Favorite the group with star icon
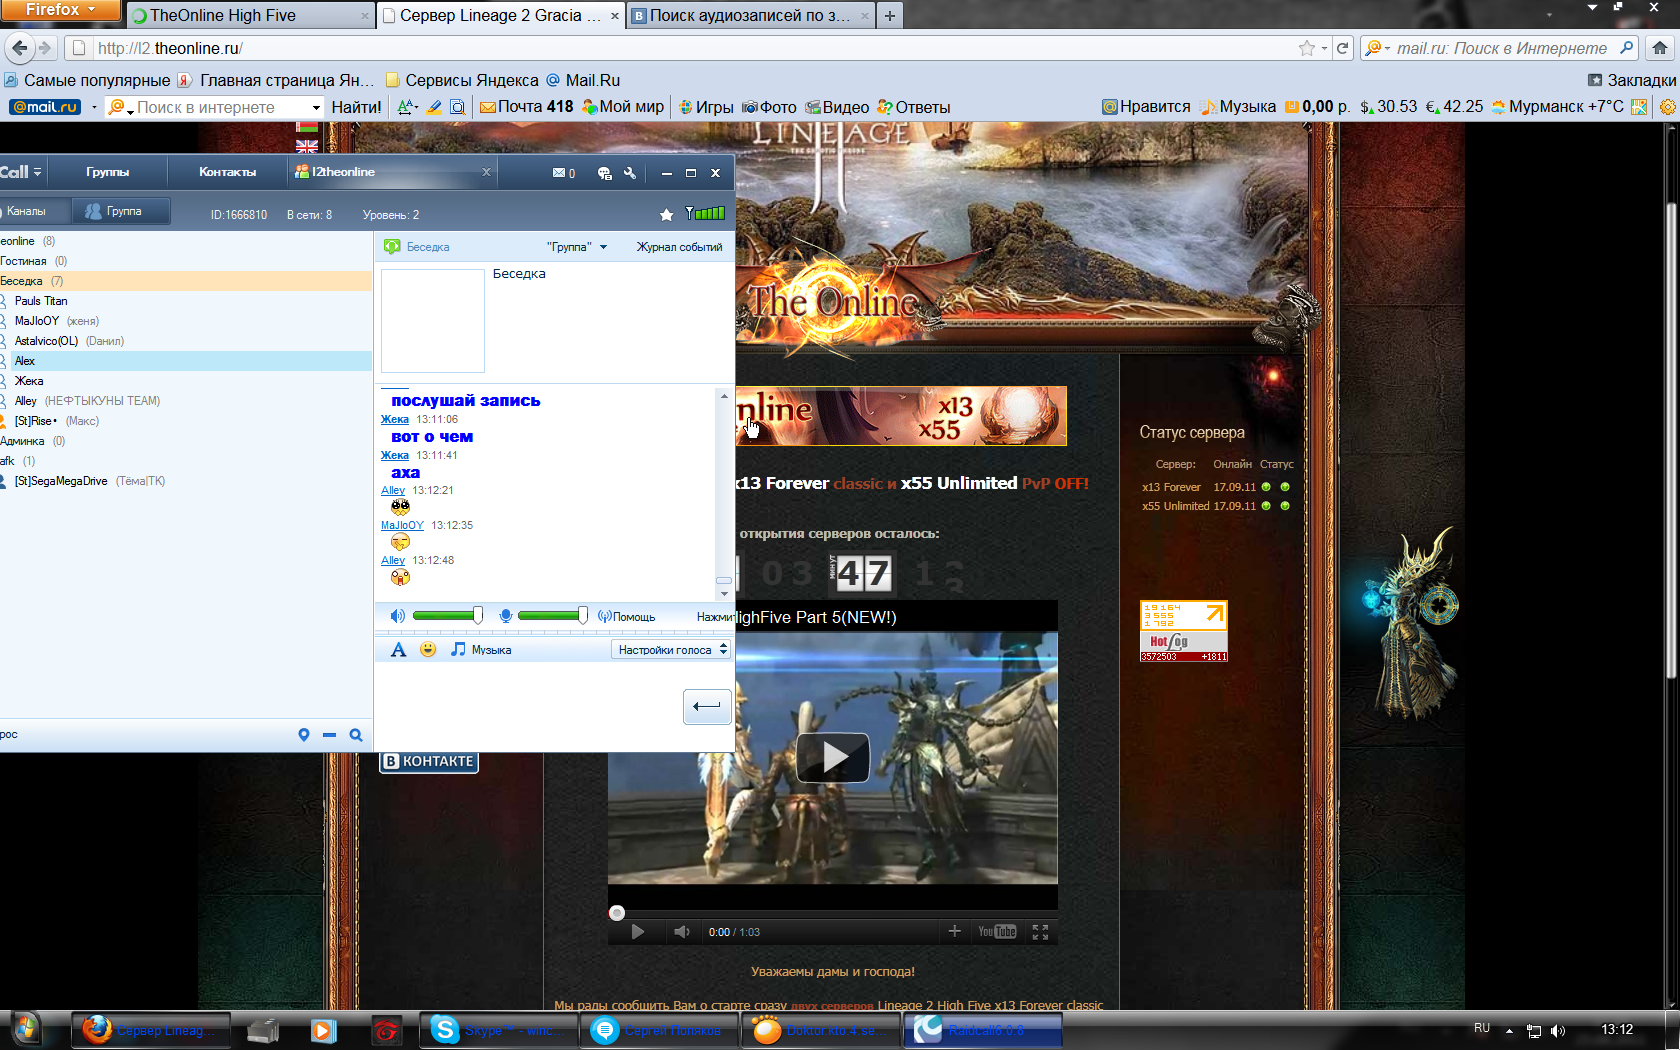Image resolution: width=1680 pixels, height=1050 pixels. point(666,214)
